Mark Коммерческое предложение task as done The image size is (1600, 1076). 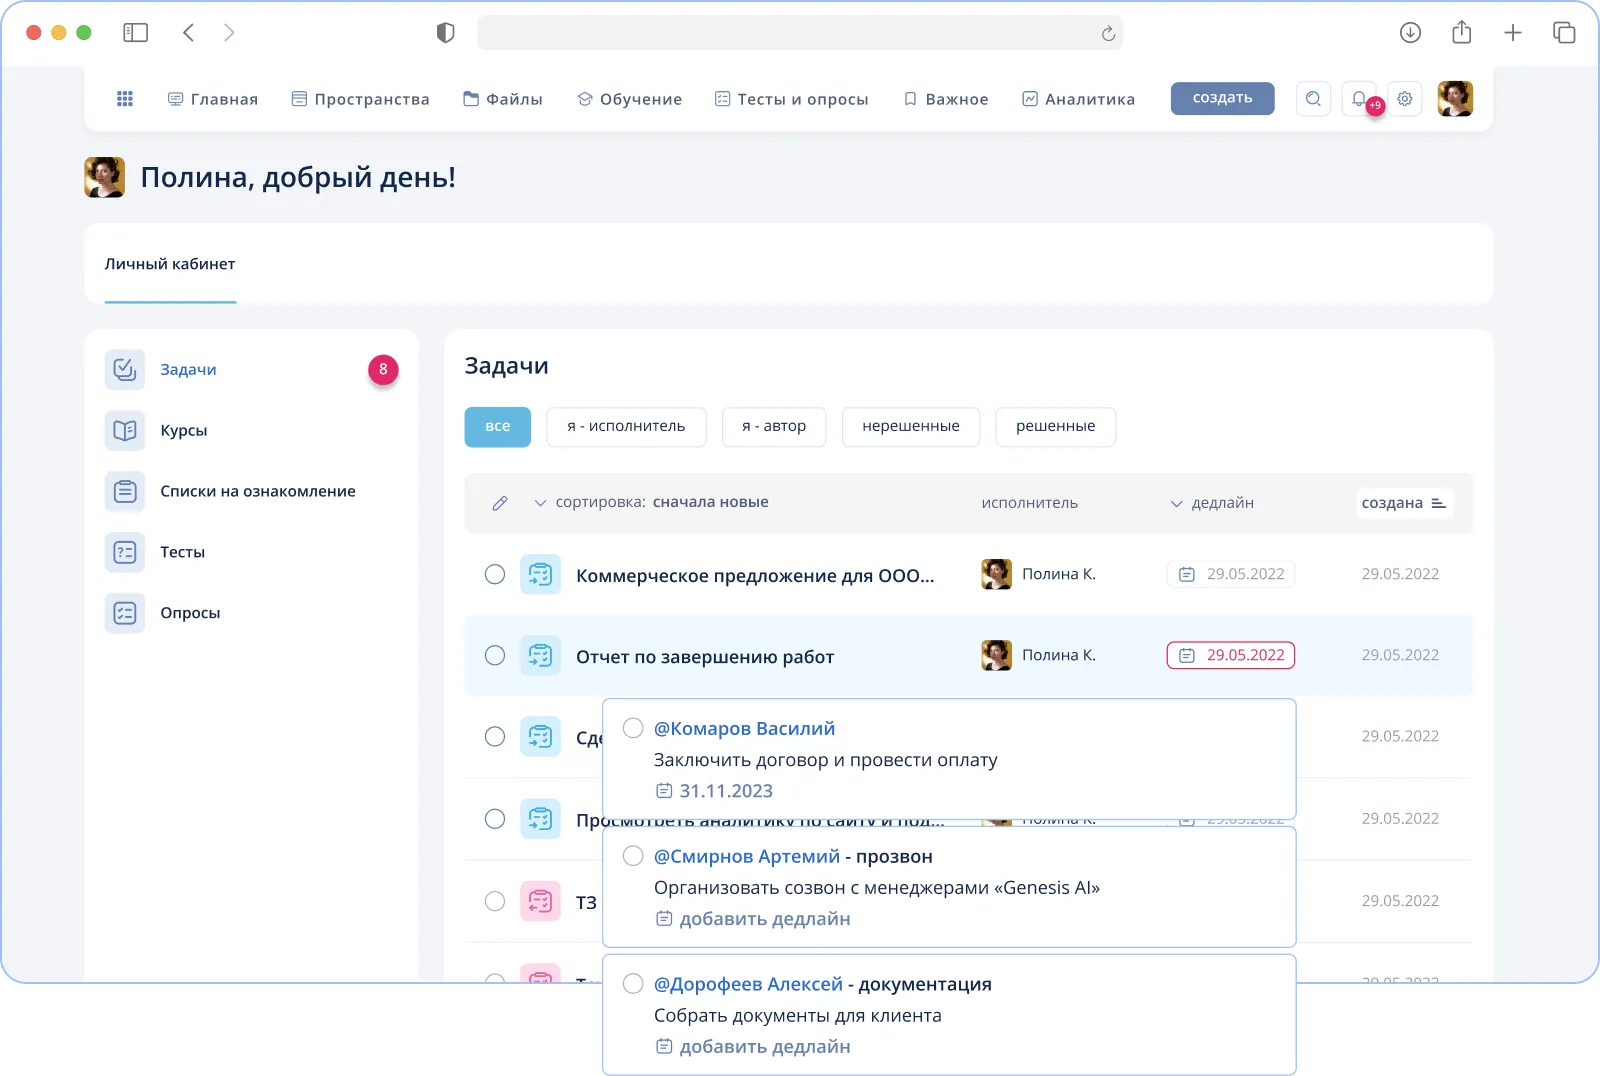495,574
